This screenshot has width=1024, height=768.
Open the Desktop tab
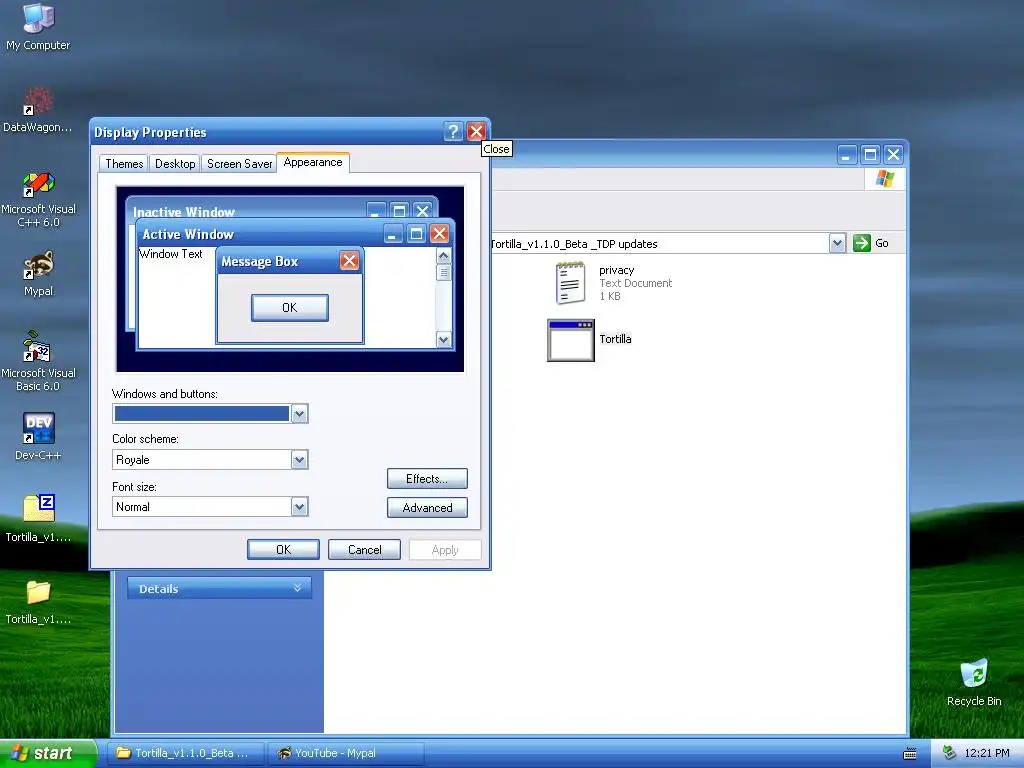(175, 163)
